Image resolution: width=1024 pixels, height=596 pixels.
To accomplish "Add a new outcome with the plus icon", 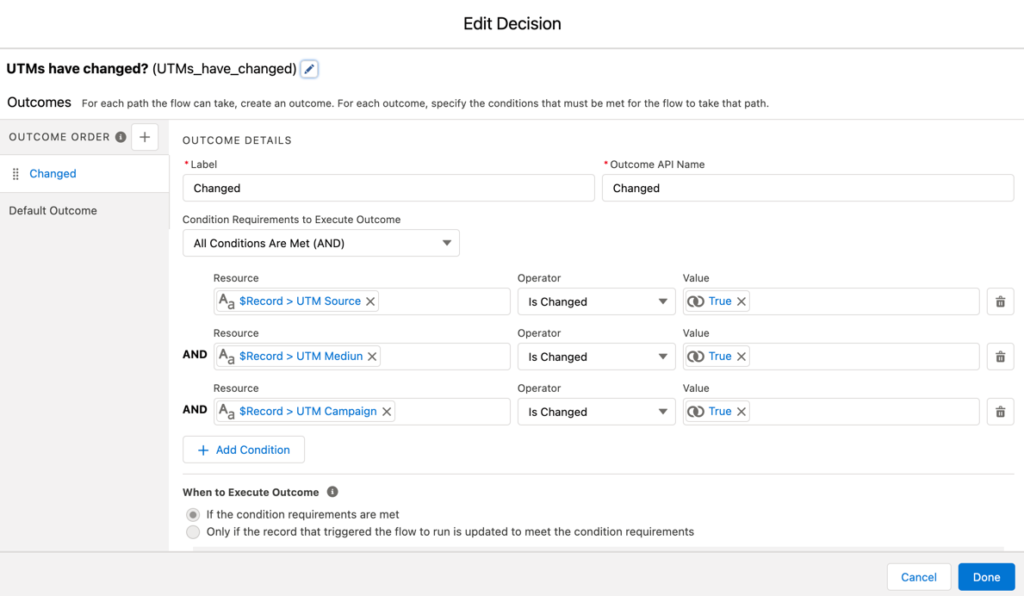I will (144, 137).
